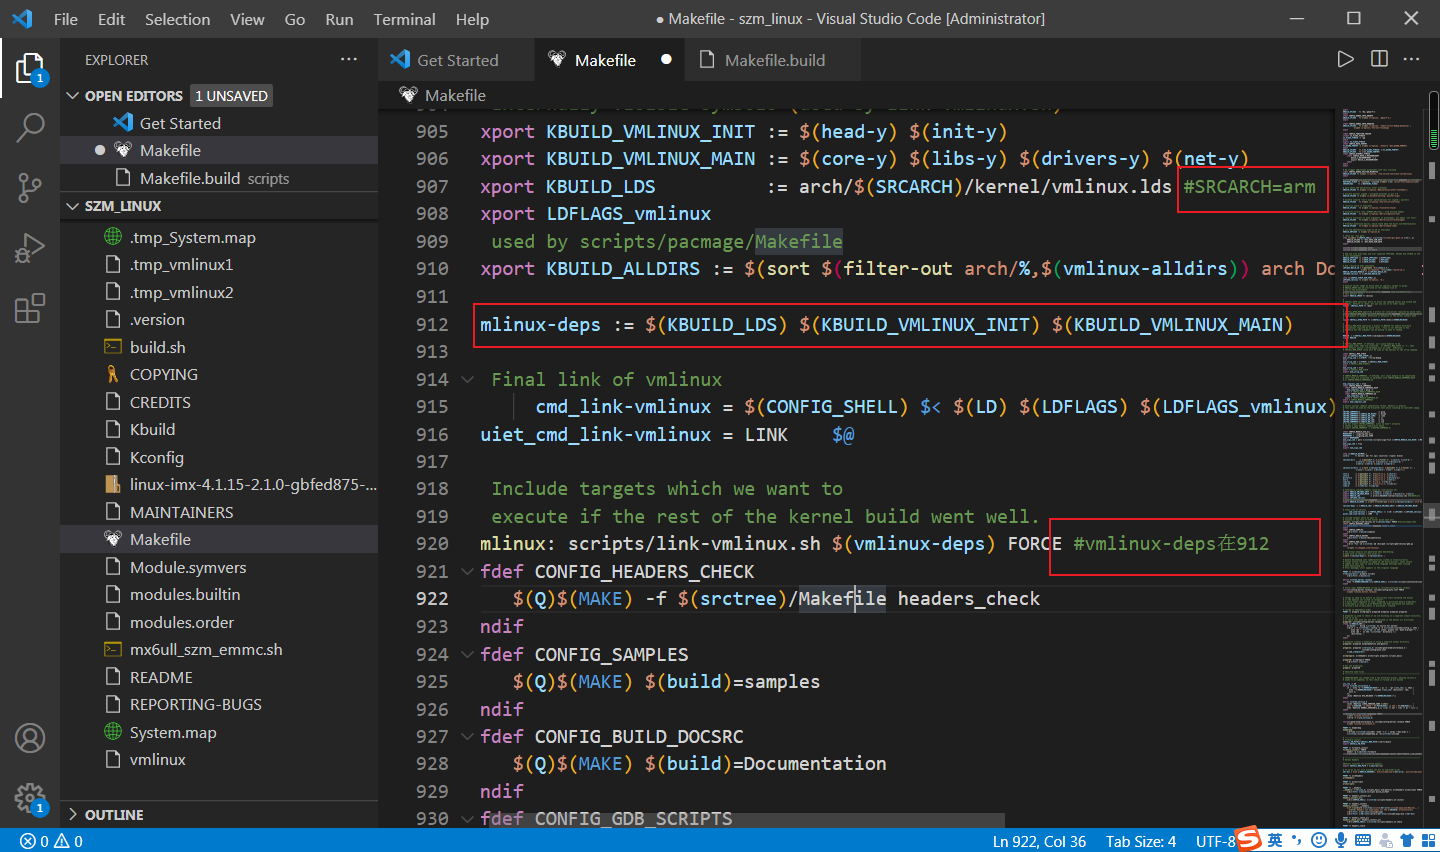The height and width of the screenshot is (852, 1440).
Task: Open the build.sh script
Action: click(219, 347)
